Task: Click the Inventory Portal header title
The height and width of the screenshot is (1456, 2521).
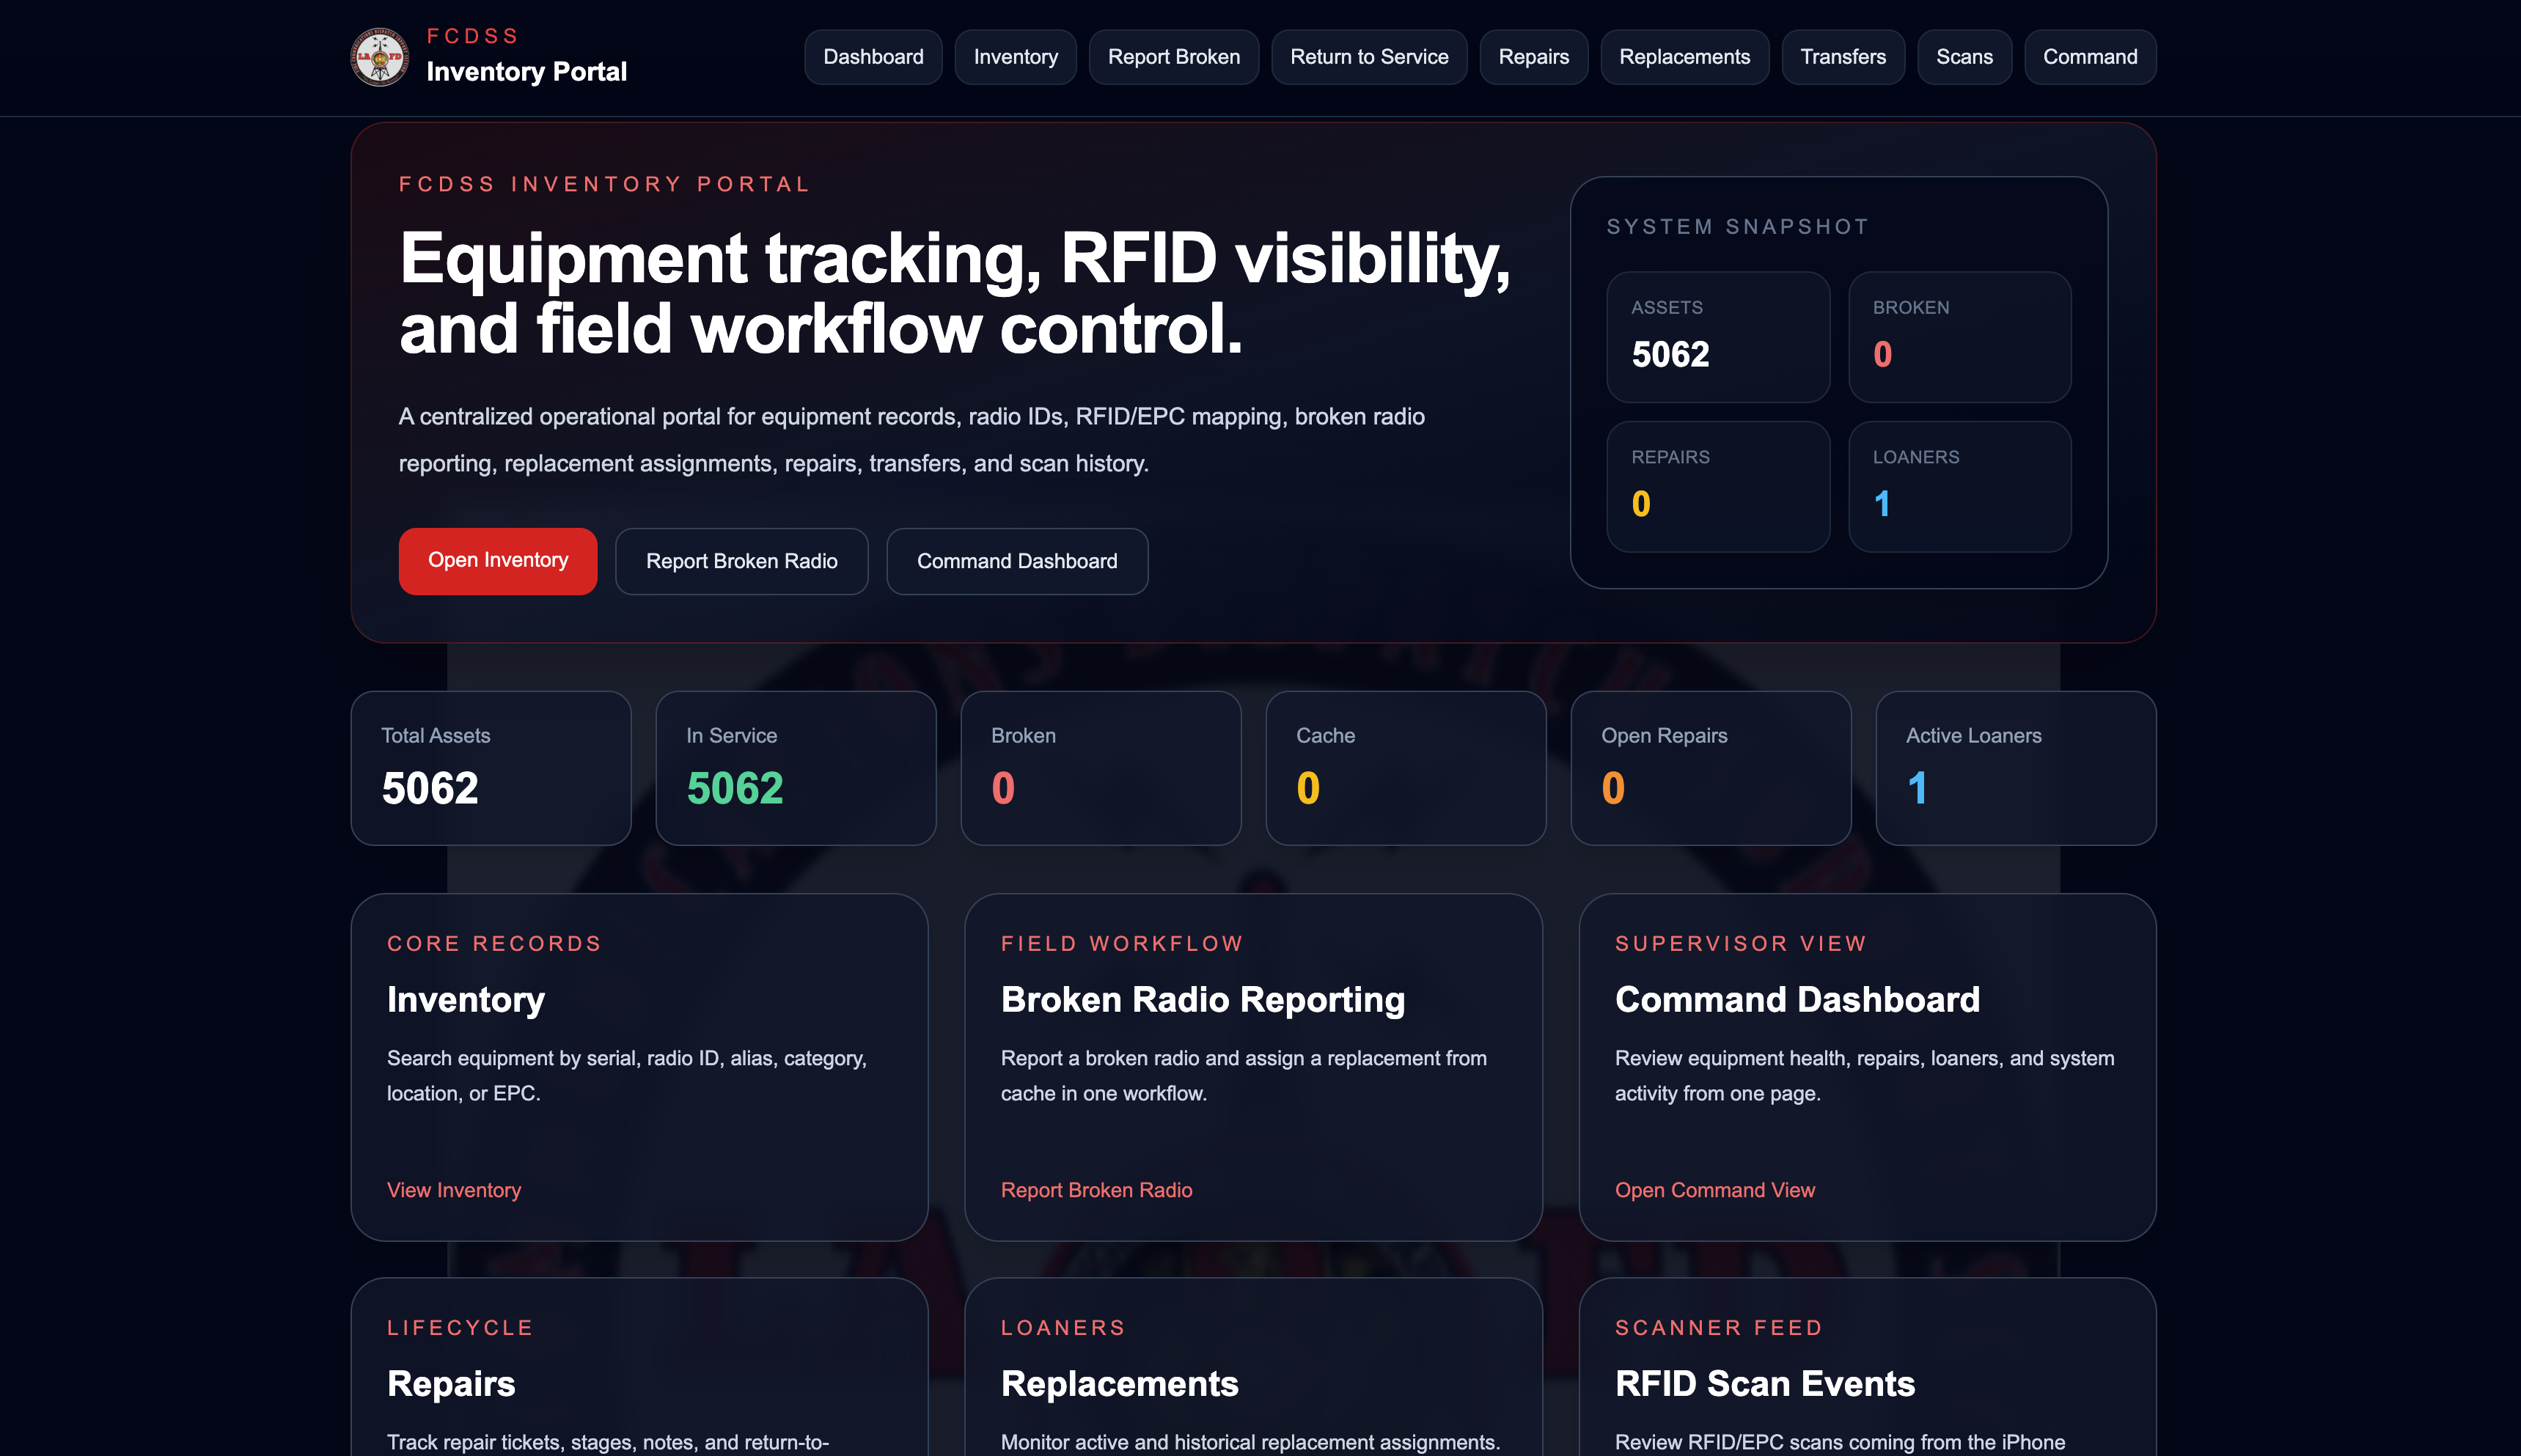Action: point(526,72)
